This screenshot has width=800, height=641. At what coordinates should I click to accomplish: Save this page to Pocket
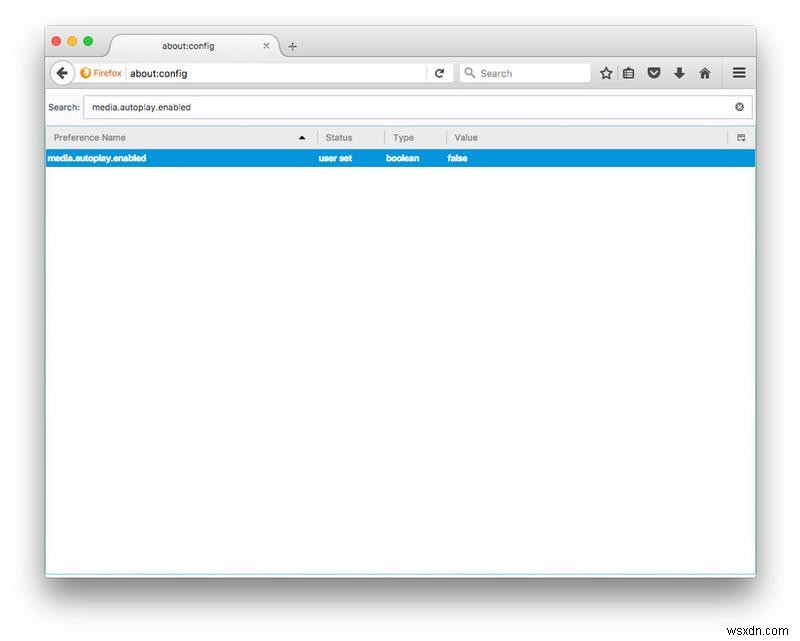click(654, 72)
